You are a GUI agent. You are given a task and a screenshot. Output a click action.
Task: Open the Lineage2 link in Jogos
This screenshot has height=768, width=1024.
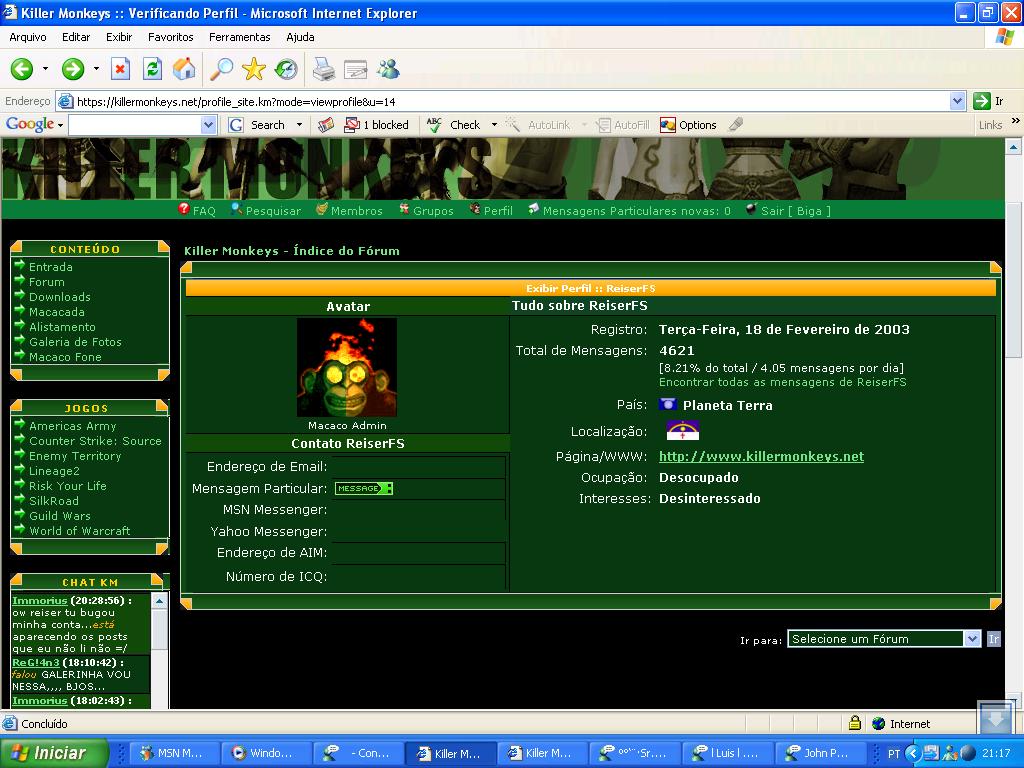click(54, 471)
